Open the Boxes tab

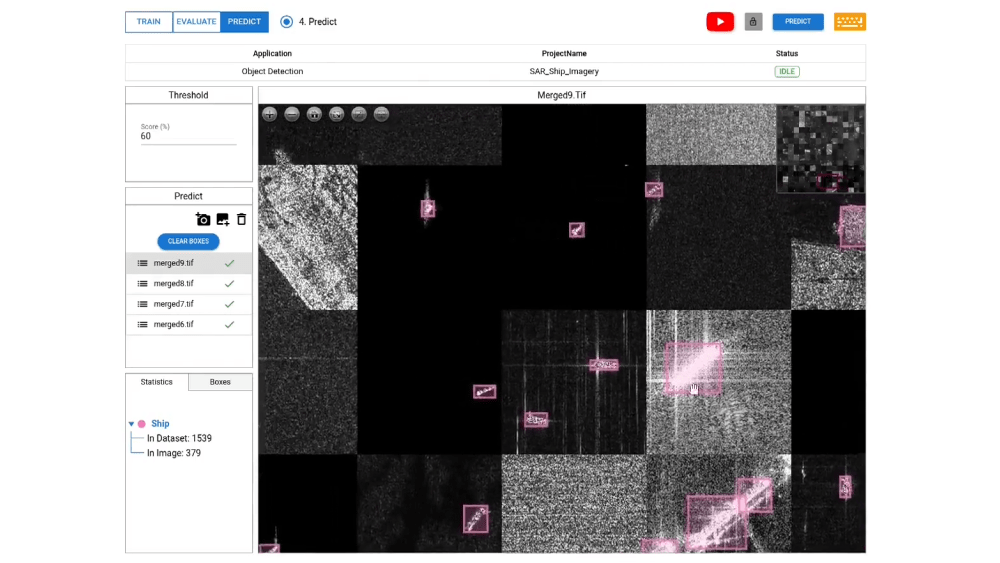click(x=220, y=382)
